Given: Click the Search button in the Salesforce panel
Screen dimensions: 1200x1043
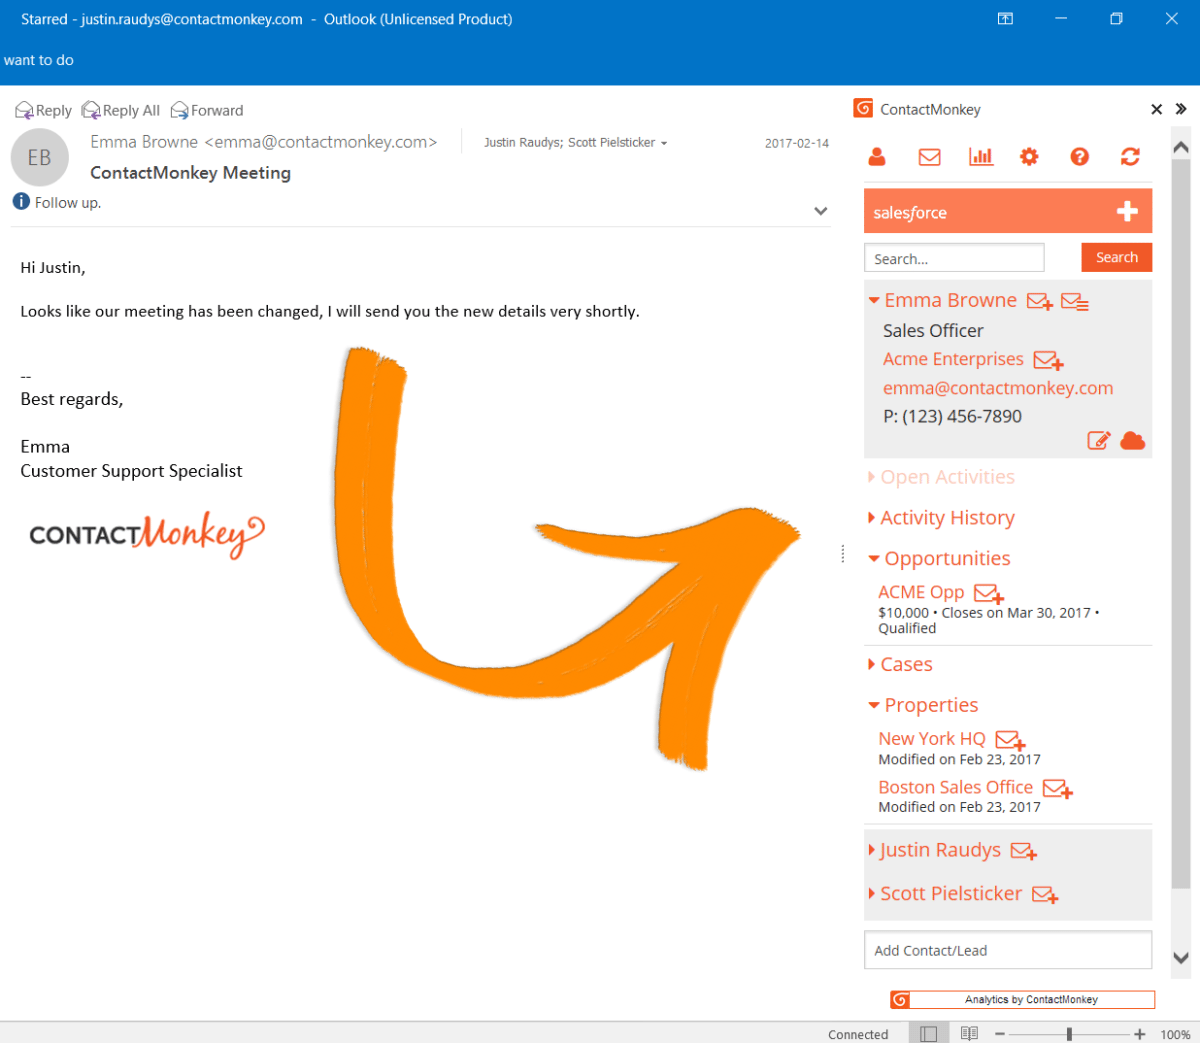Looking at the screenshot, I should coord(1116,257).
